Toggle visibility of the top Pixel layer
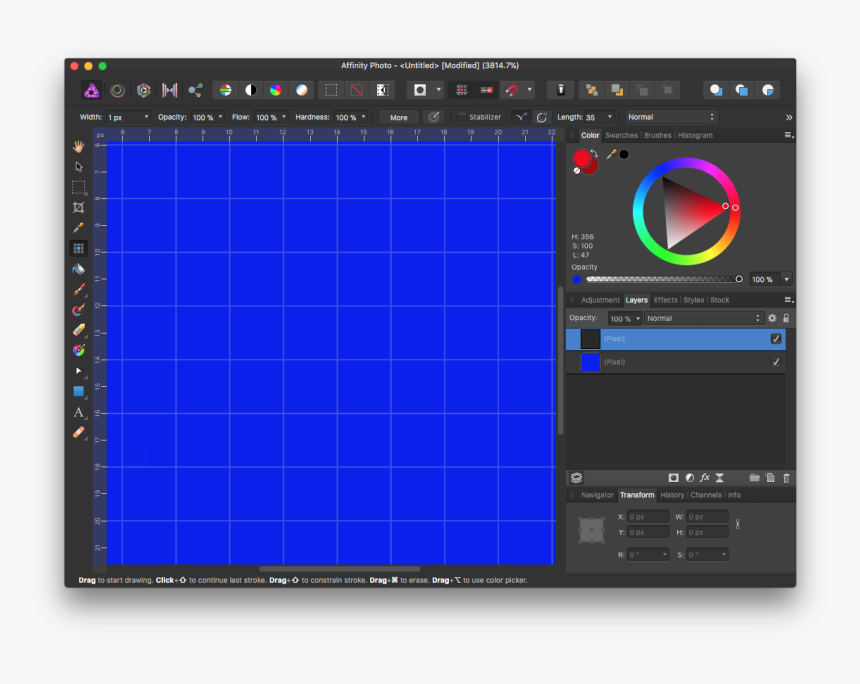Image resolution: width=860 pixels, height=684 pixels. pyautogui.click(x=777, y=339)
